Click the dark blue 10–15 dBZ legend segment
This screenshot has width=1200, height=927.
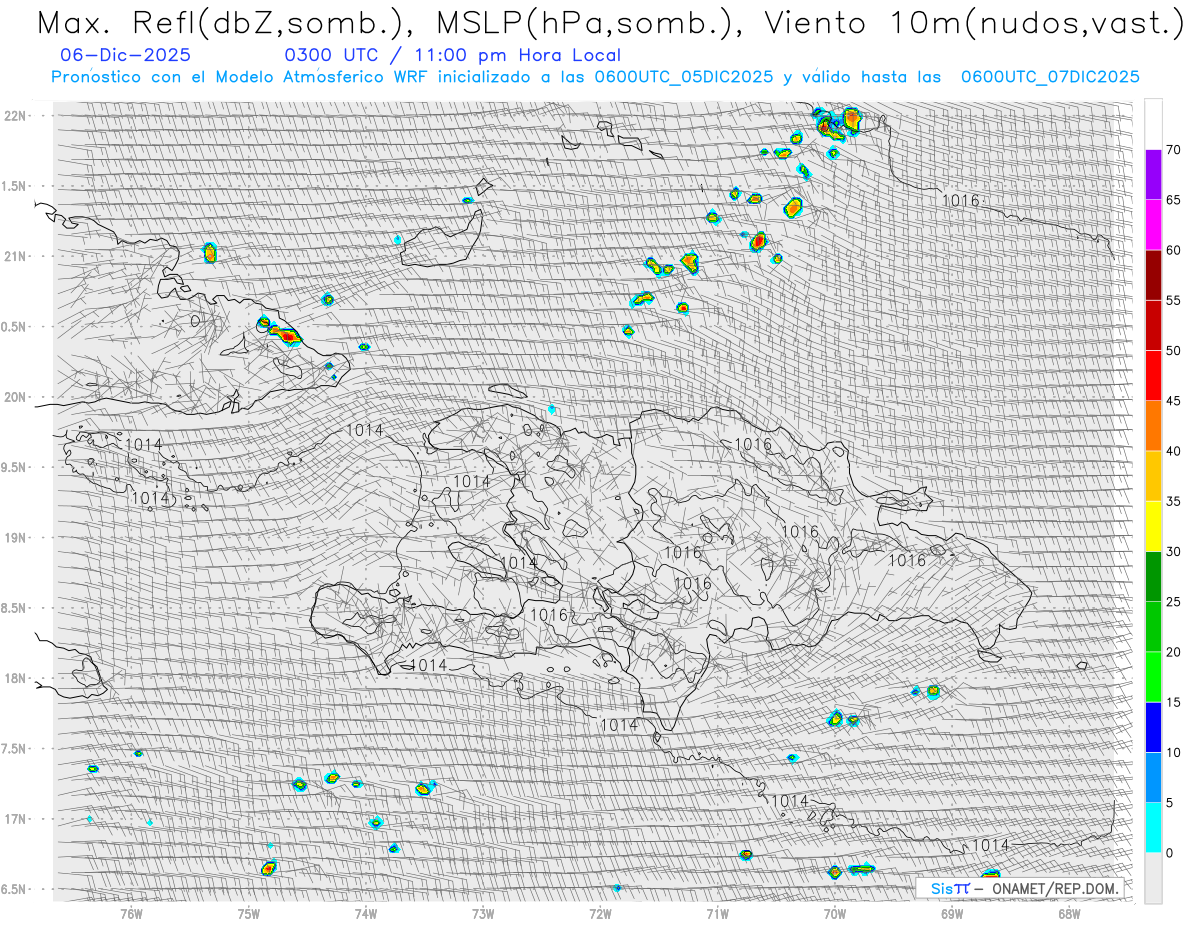click(x=1153, y=727)
